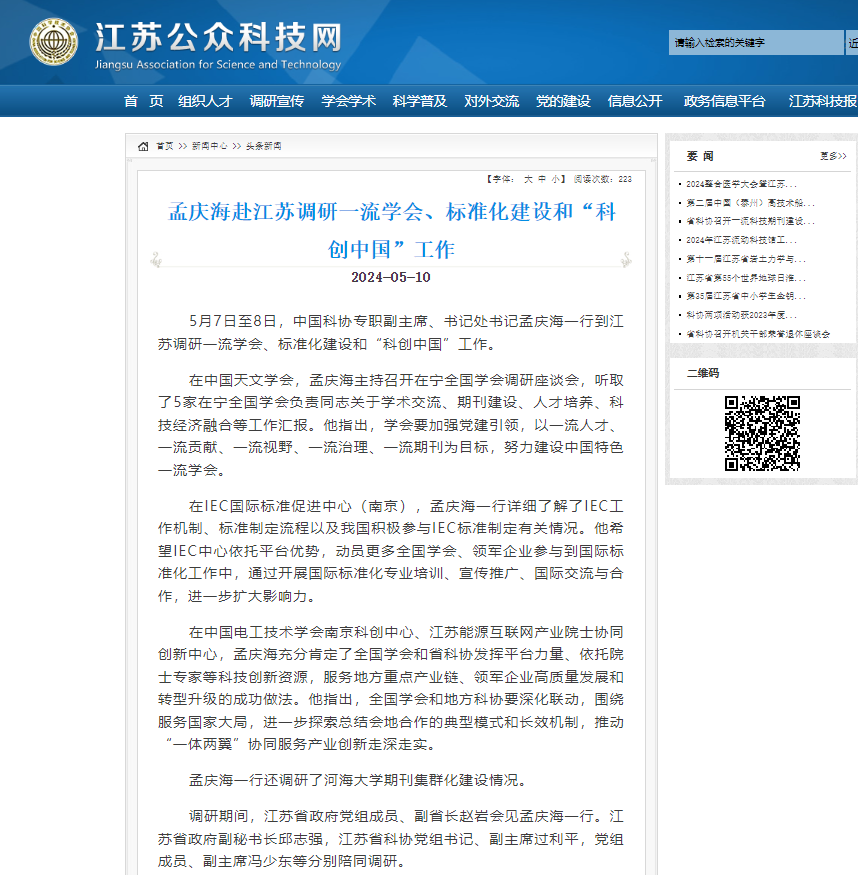Set font size to 大 (large)
This screenshot has height=875, width=858.
coord(528,180)
